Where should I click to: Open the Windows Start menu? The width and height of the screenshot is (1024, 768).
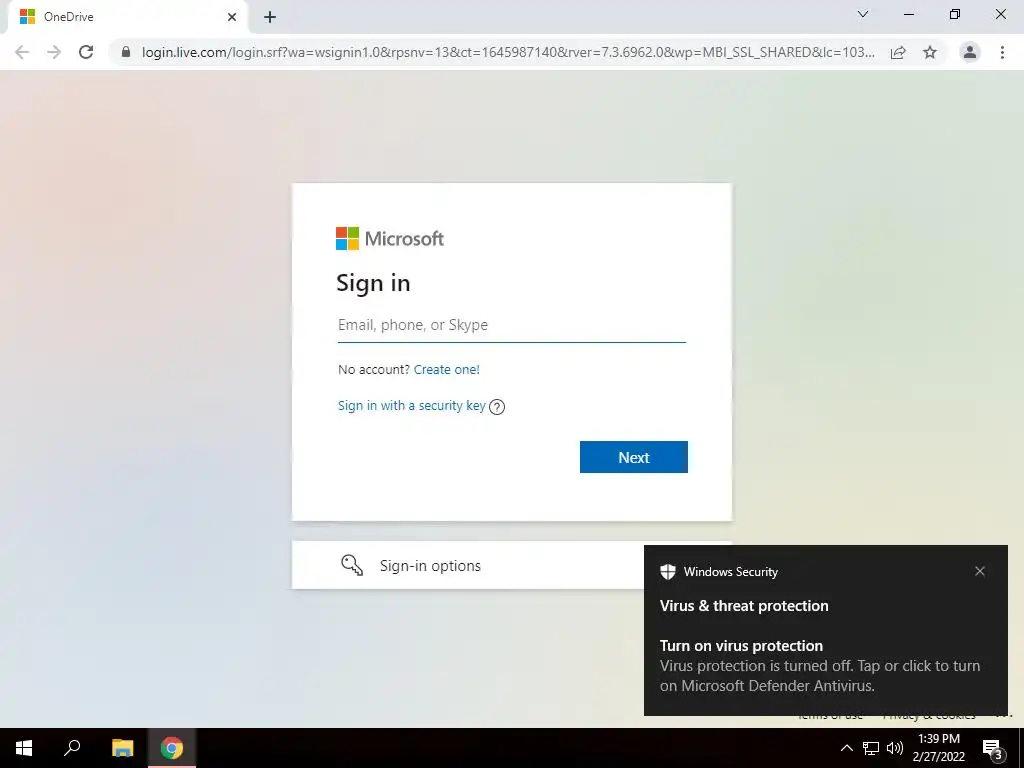[24, 748]
